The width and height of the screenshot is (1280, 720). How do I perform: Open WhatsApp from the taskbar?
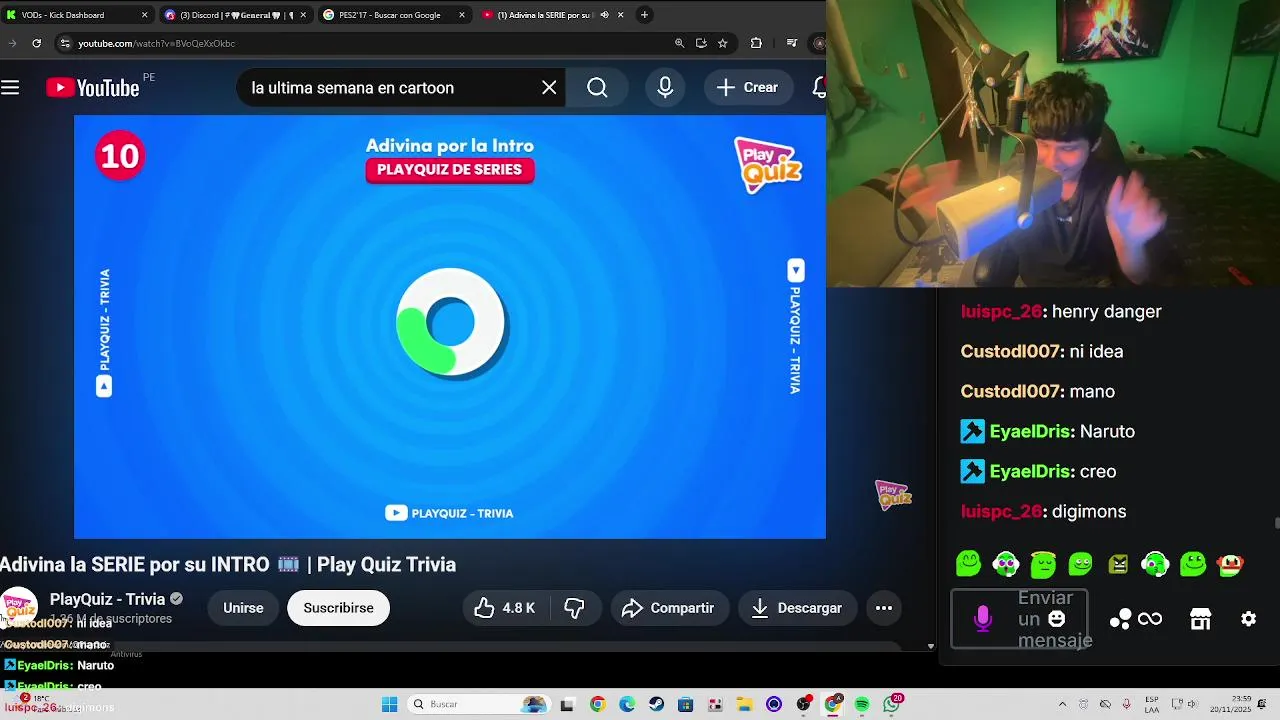click(891, 704)
